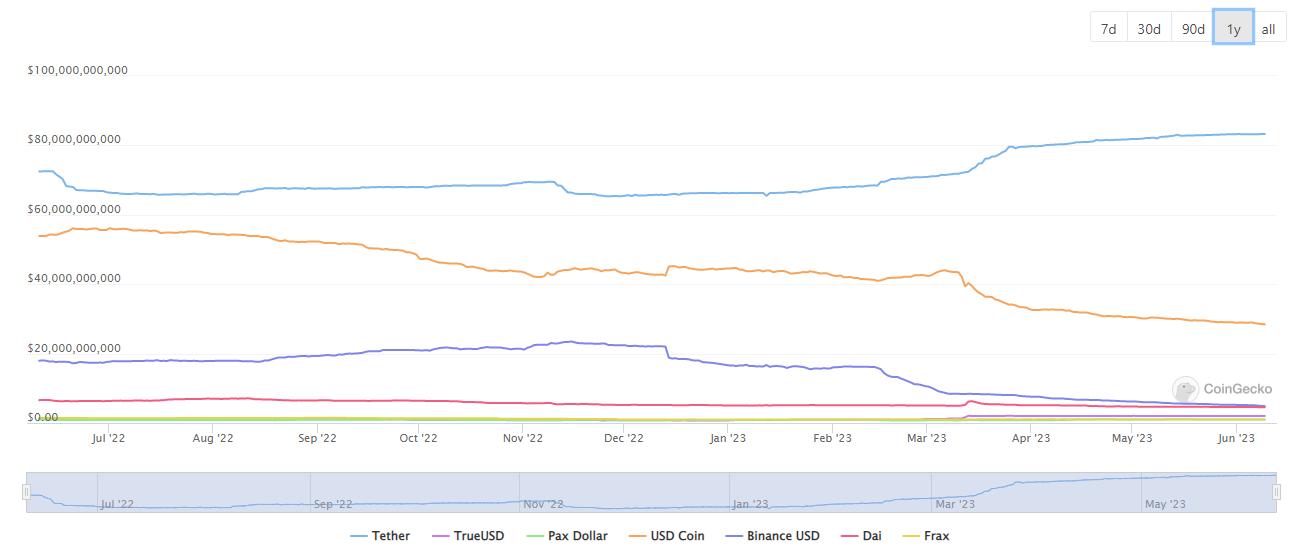Click the CoinGecko watermark text
Image resolution: width=1289 pixels, height=551 pixels.
pyautogui.click(x=1238, y=390)
